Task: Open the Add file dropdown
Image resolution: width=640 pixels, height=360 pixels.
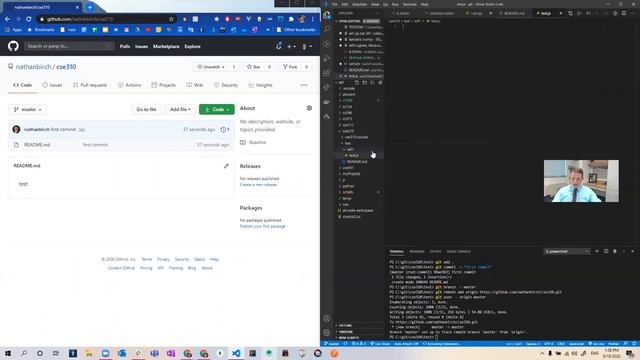Action: (180, 109)
